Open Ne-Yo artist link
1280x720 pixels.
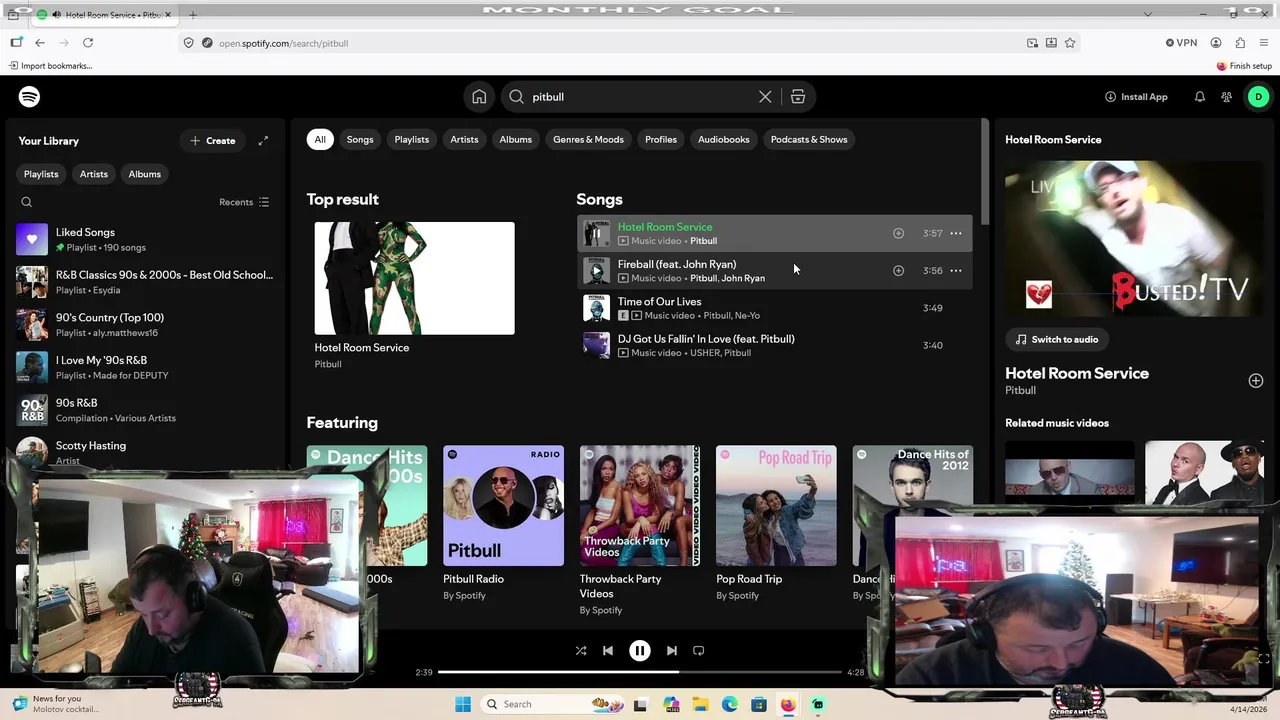coord(748,316)
